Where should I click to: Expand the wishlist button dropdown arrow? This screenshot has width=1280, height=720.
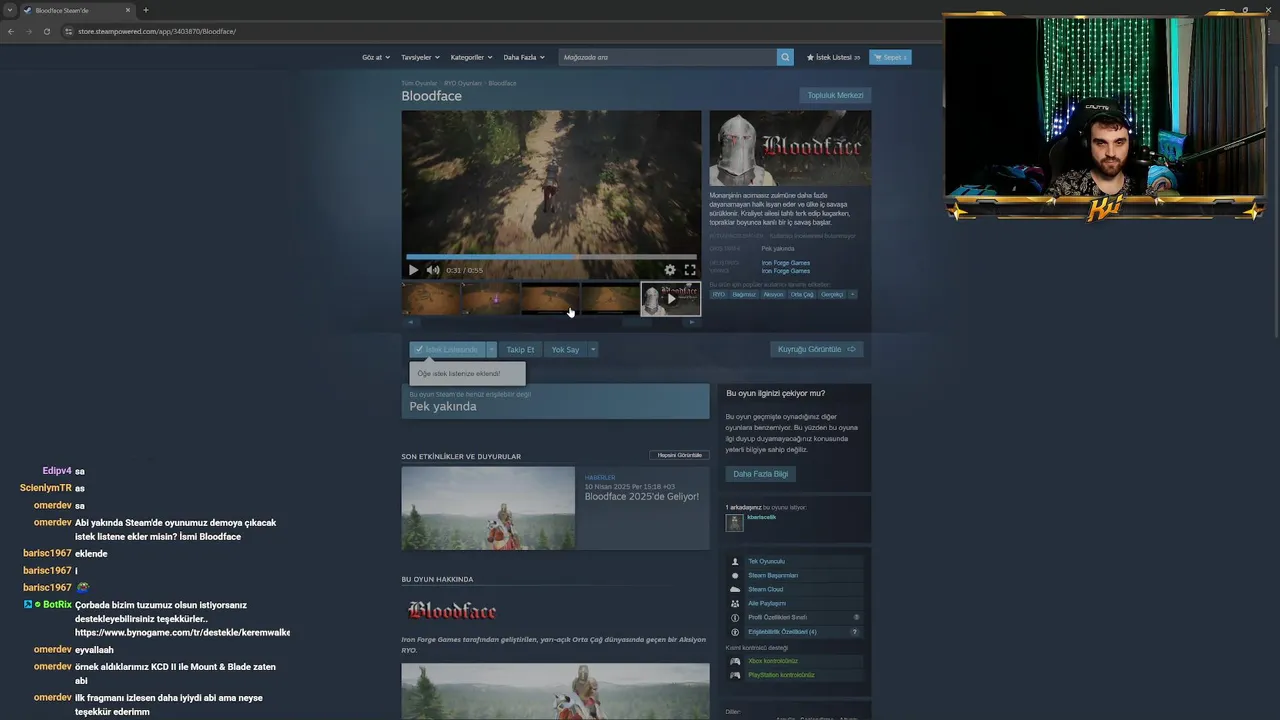point(492,349)
